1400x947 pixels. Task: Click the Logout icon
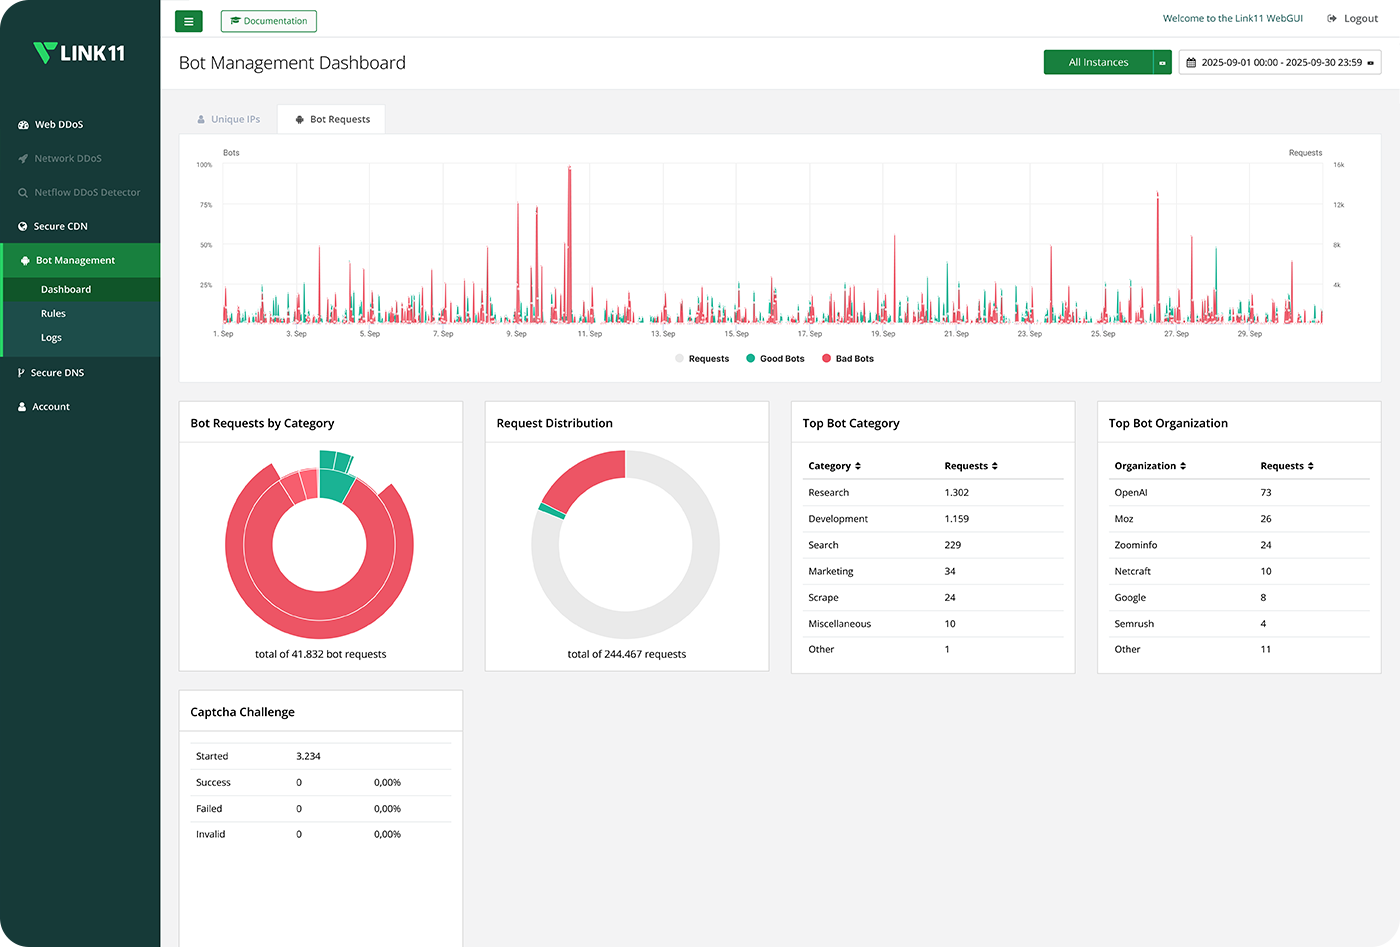pyautogui.click(x=1332, y=19)
